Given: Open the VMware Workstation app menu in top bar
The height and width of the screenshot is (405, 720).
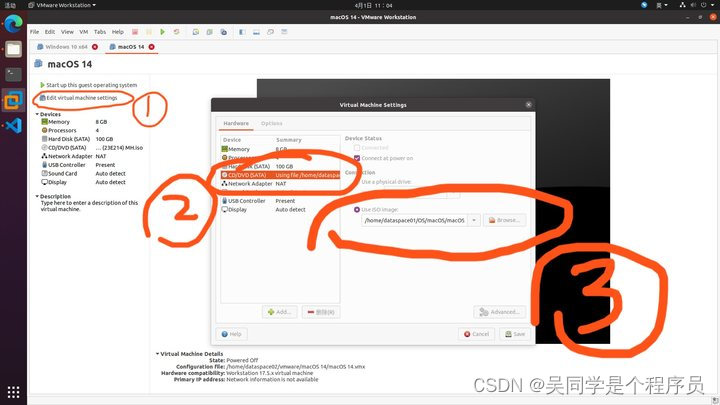Looking at the screenshot, I should point(62,5).
